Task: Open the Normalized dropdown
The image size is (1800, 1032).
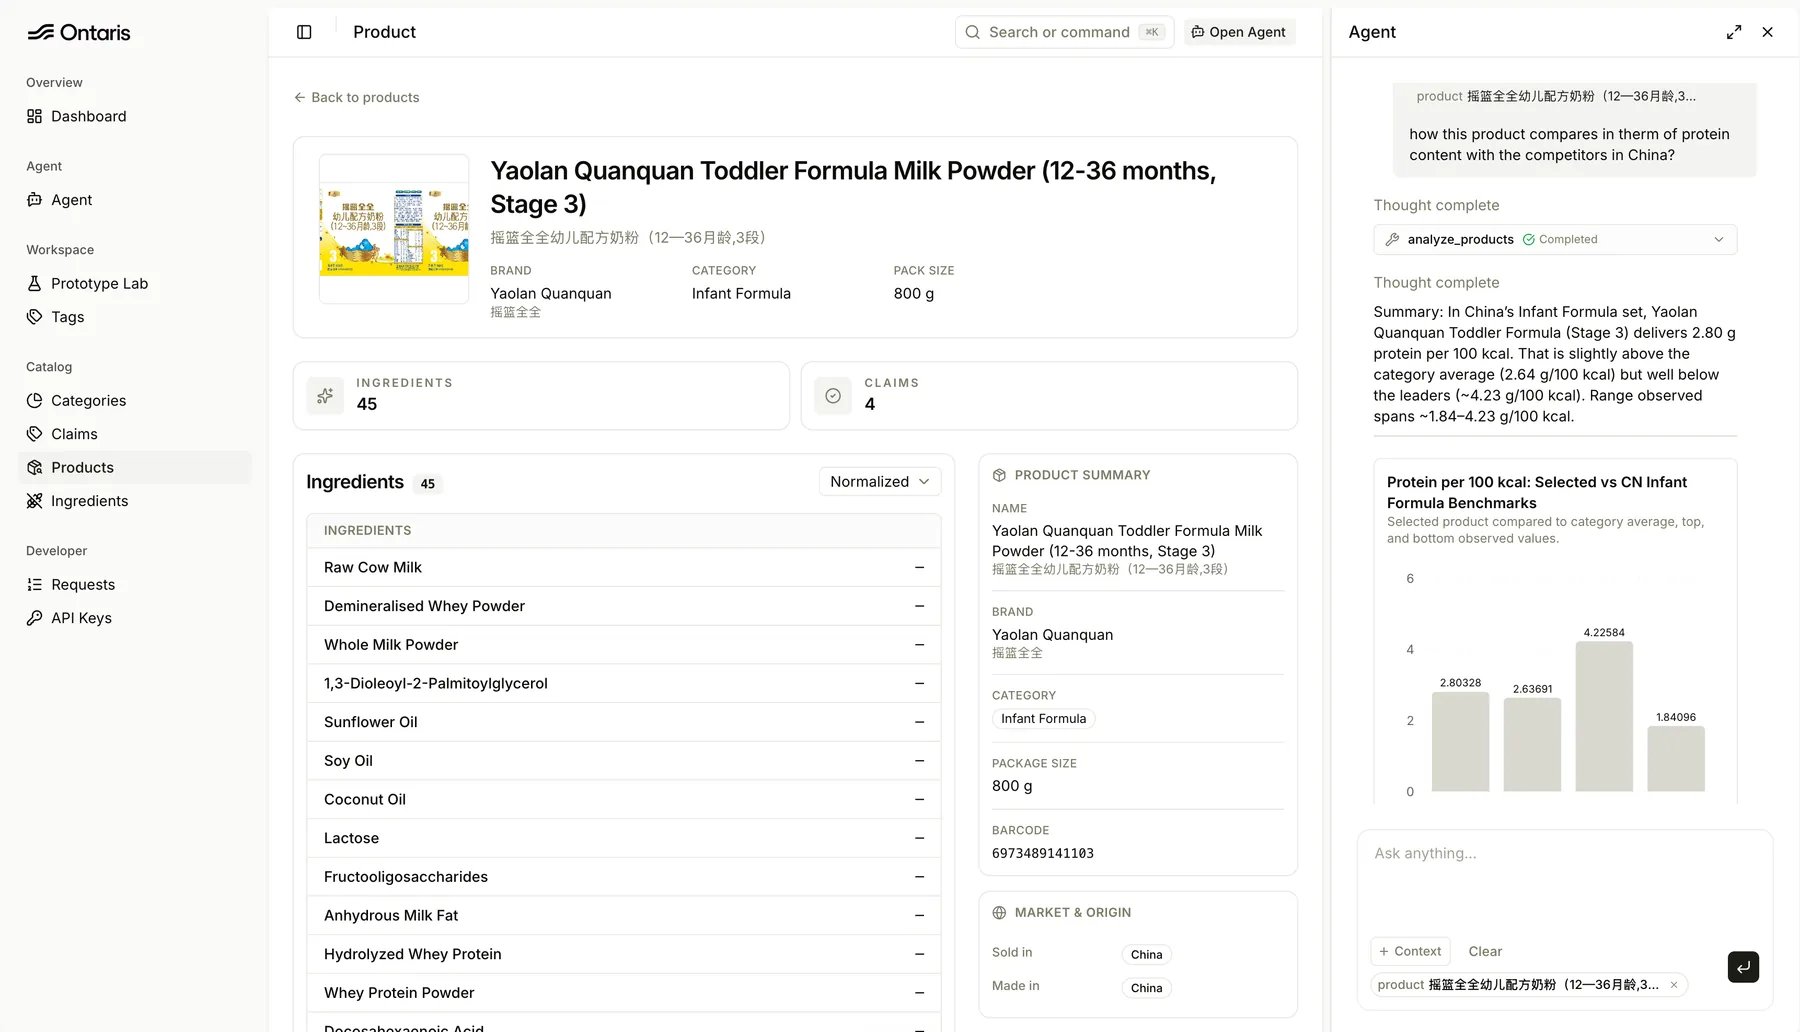Action: pos(880,482)
